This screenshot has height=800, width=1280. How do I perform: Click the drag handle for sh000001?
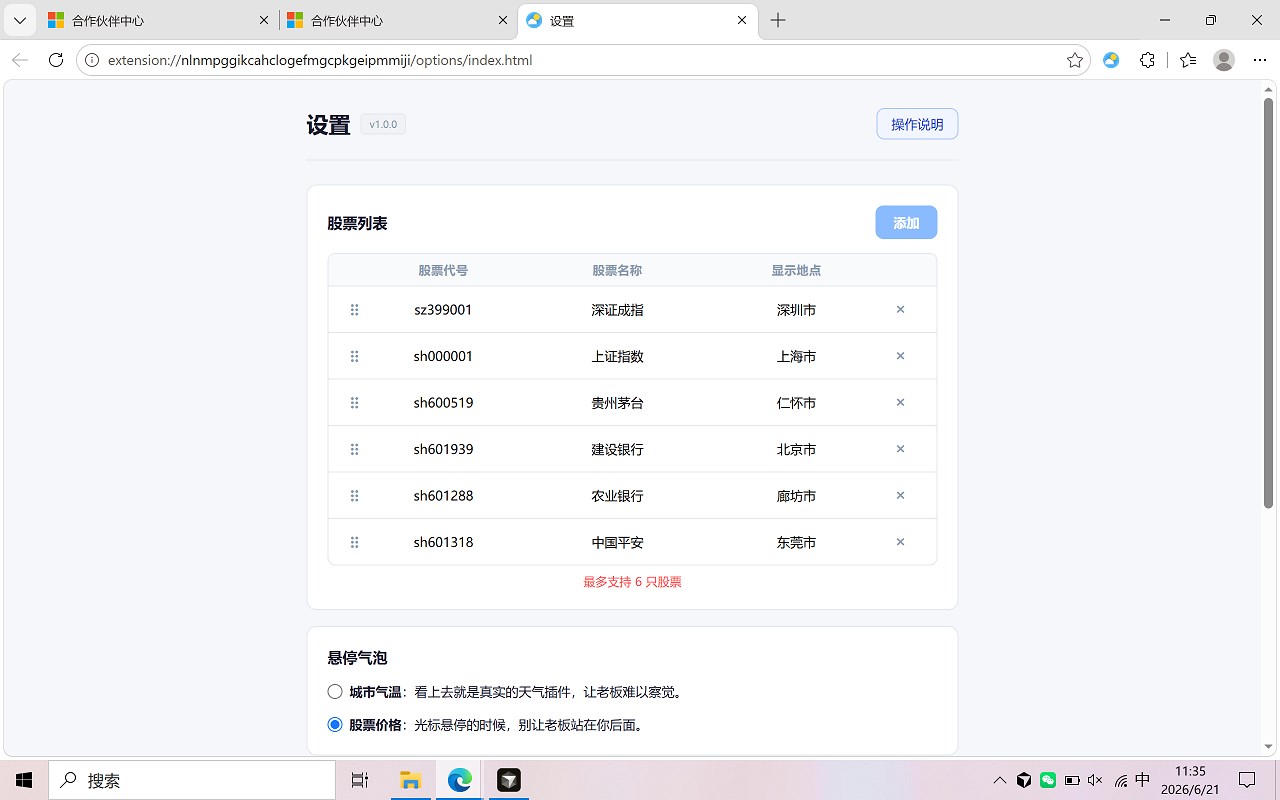(354, 356)
